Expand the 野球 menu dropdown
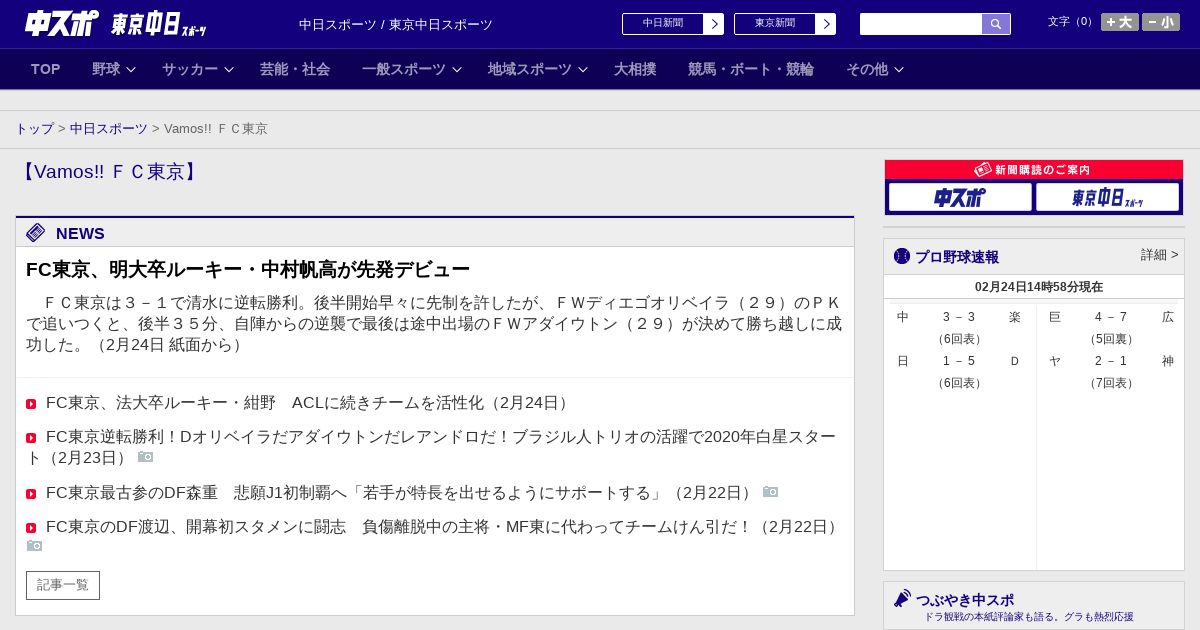 (x=114, y=69)
